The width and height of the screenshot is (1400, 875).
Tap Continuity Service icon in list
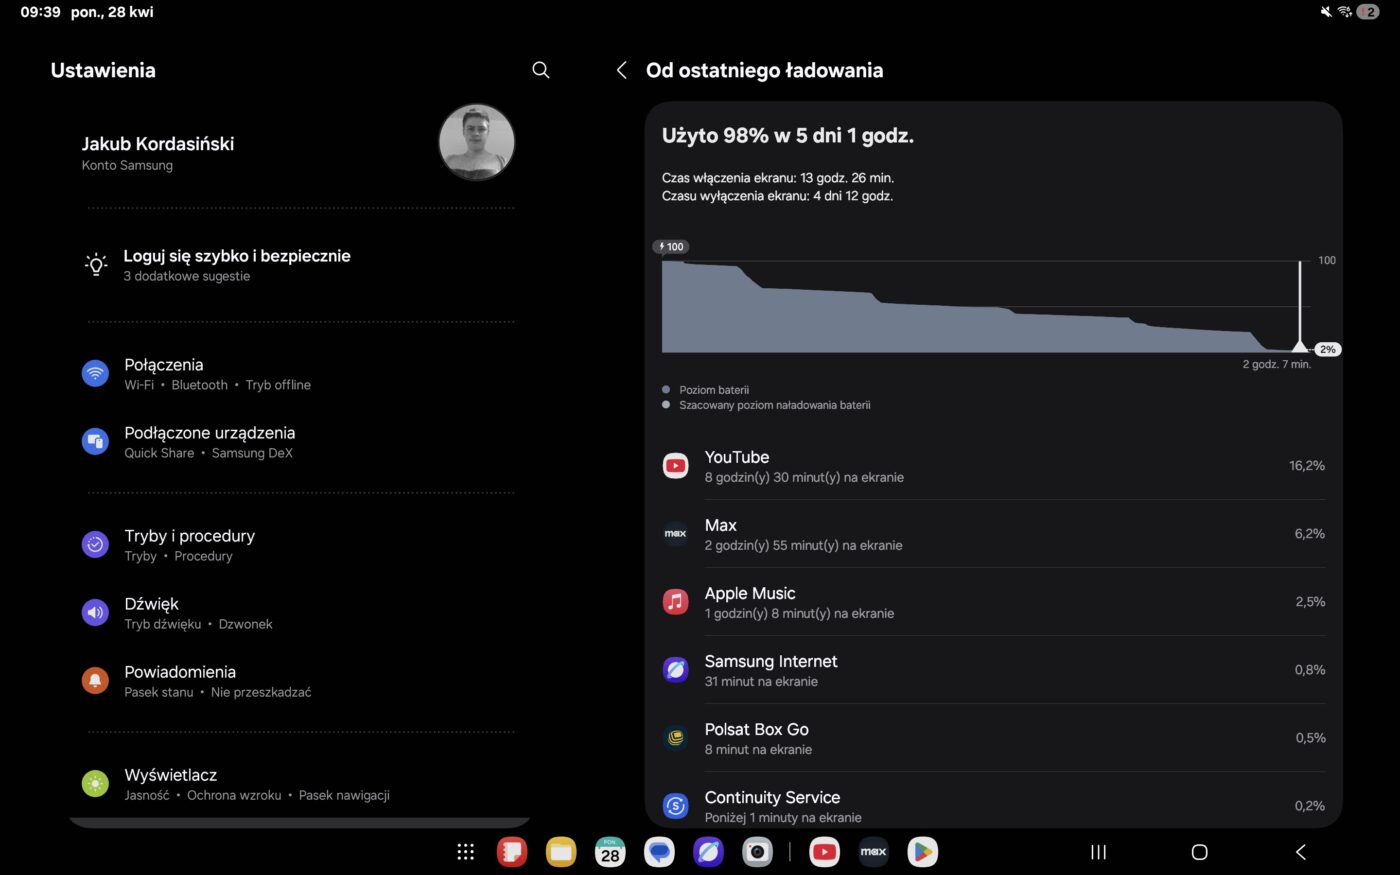pos(676,806)
